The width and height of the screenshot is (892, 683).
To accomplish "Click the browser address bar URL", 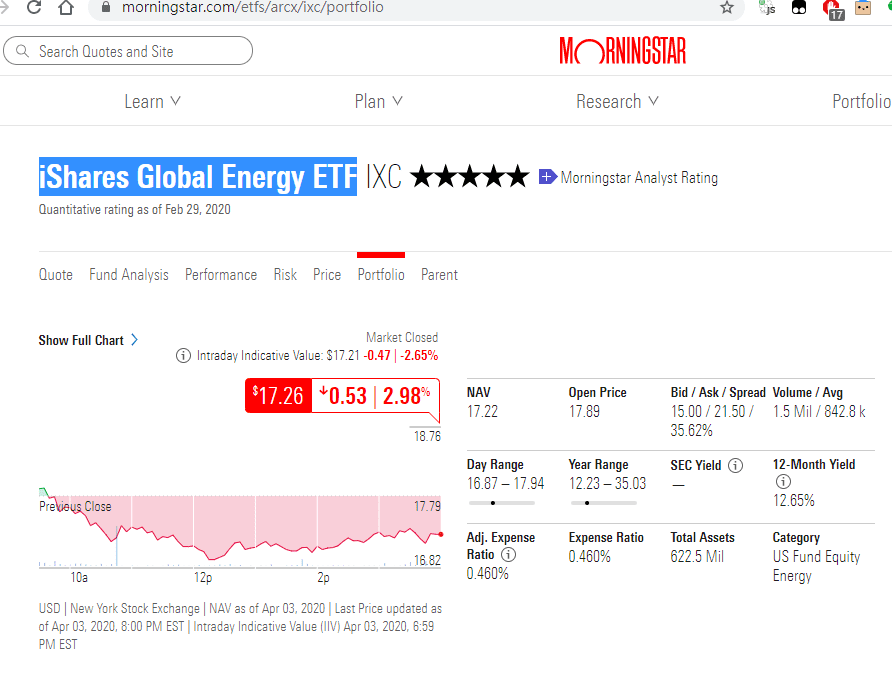I will 252,8.
